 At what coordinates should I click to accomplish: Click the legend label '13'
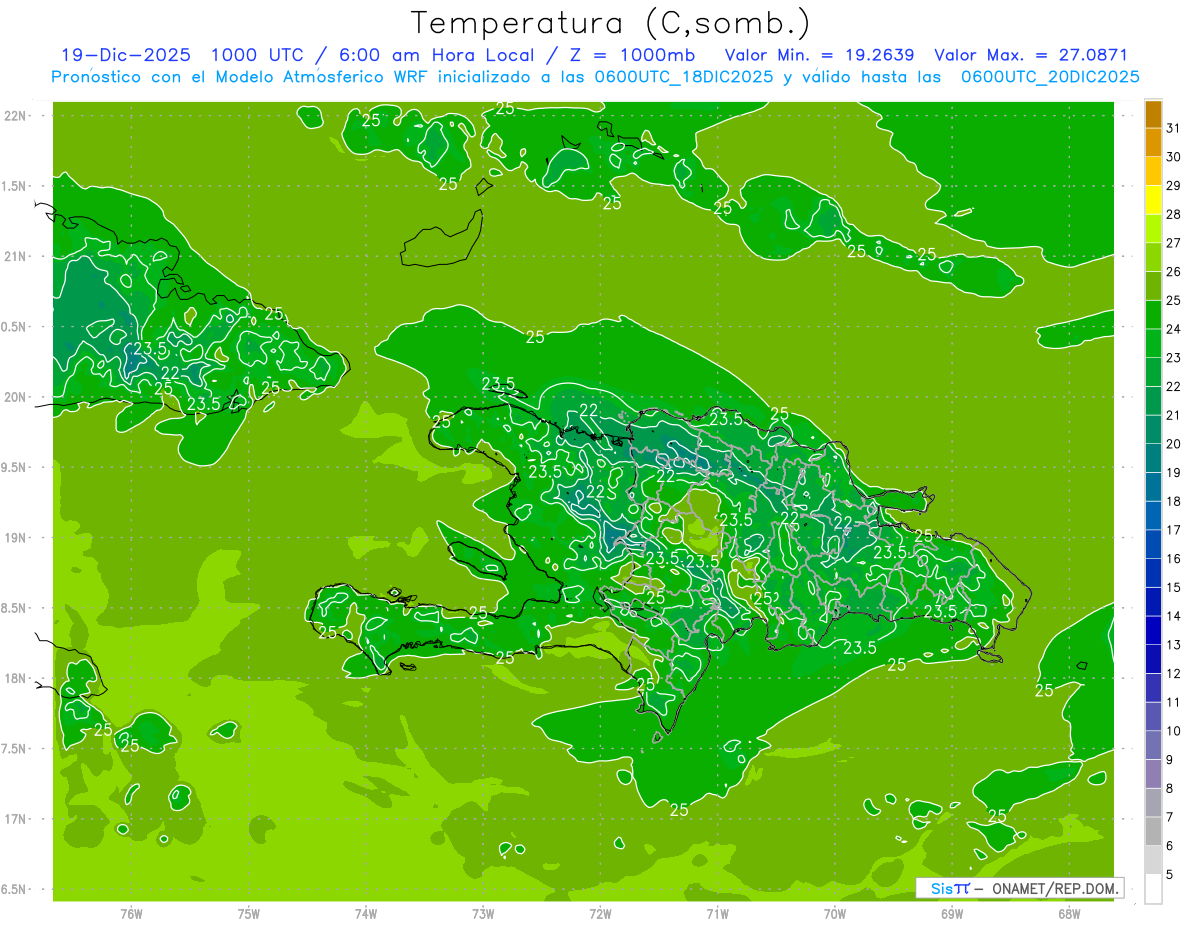coord(1174,645)
